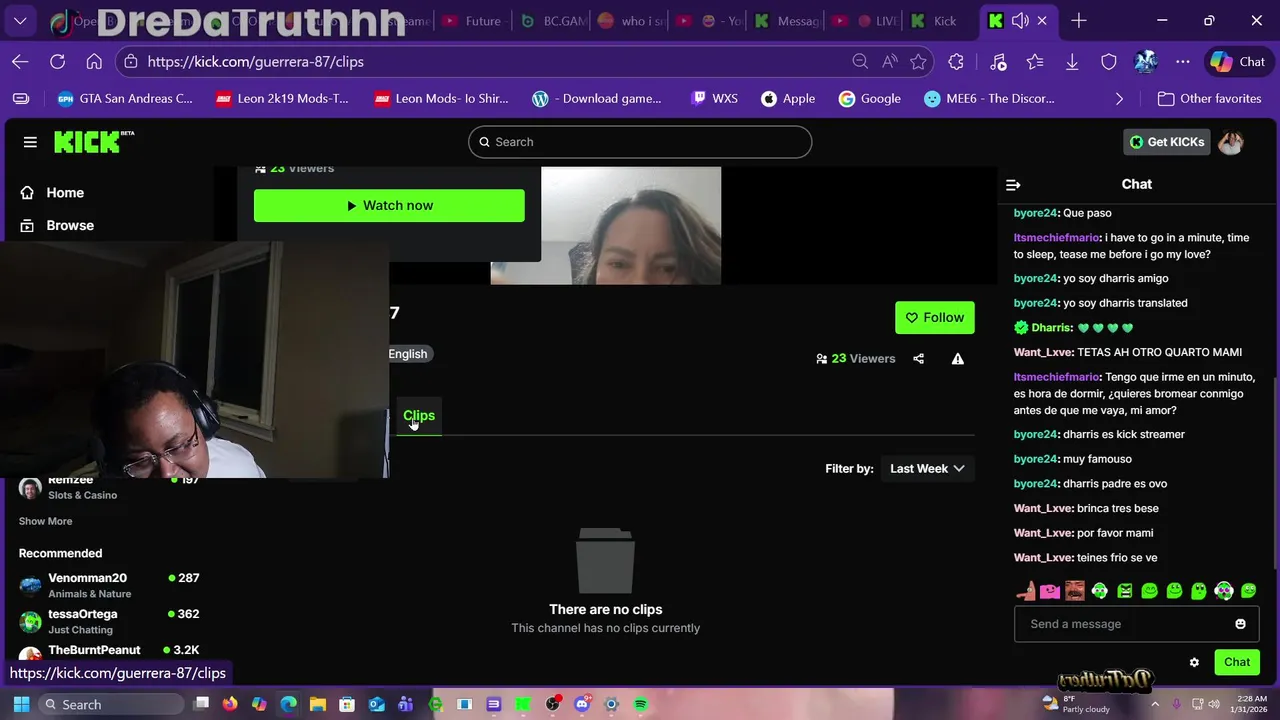The width and height of the screenshot is (1280, 720).
Task: Click Show More in the sidebar
Action: point(45,521)
